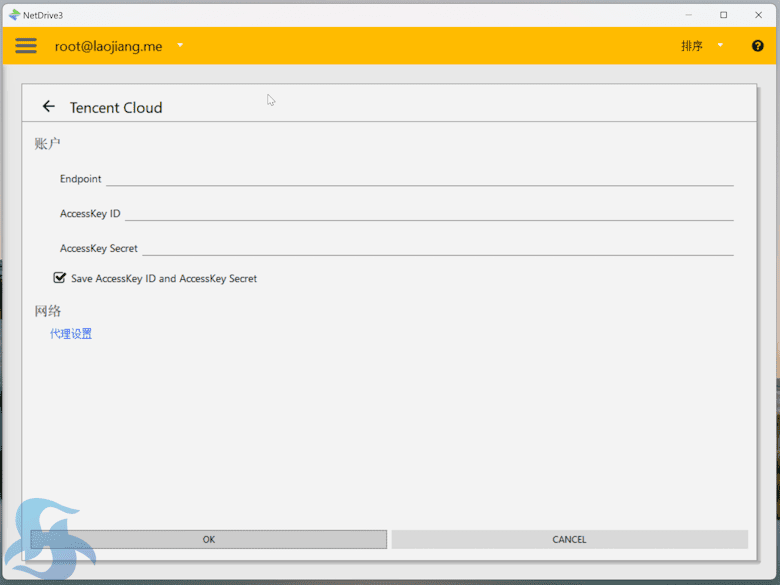Open the 代理设置 proxy settings link
The image size is (780, 585).
click(71, 334)
